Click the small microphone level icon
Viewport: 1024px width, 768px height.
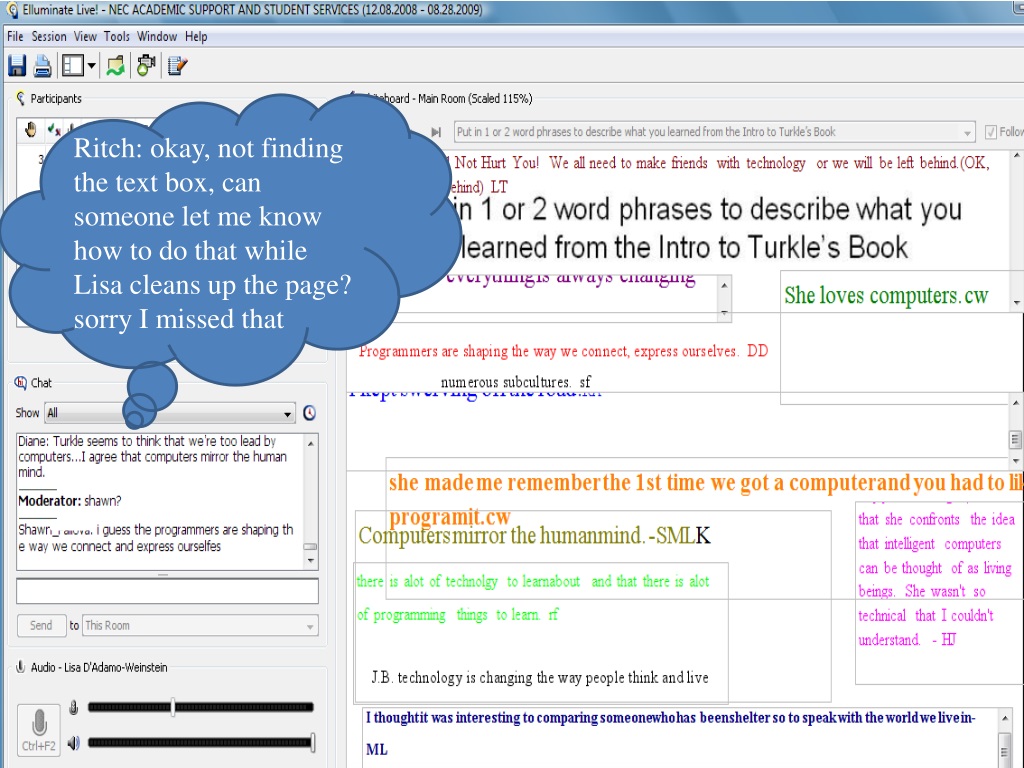[x=74, y=707]
